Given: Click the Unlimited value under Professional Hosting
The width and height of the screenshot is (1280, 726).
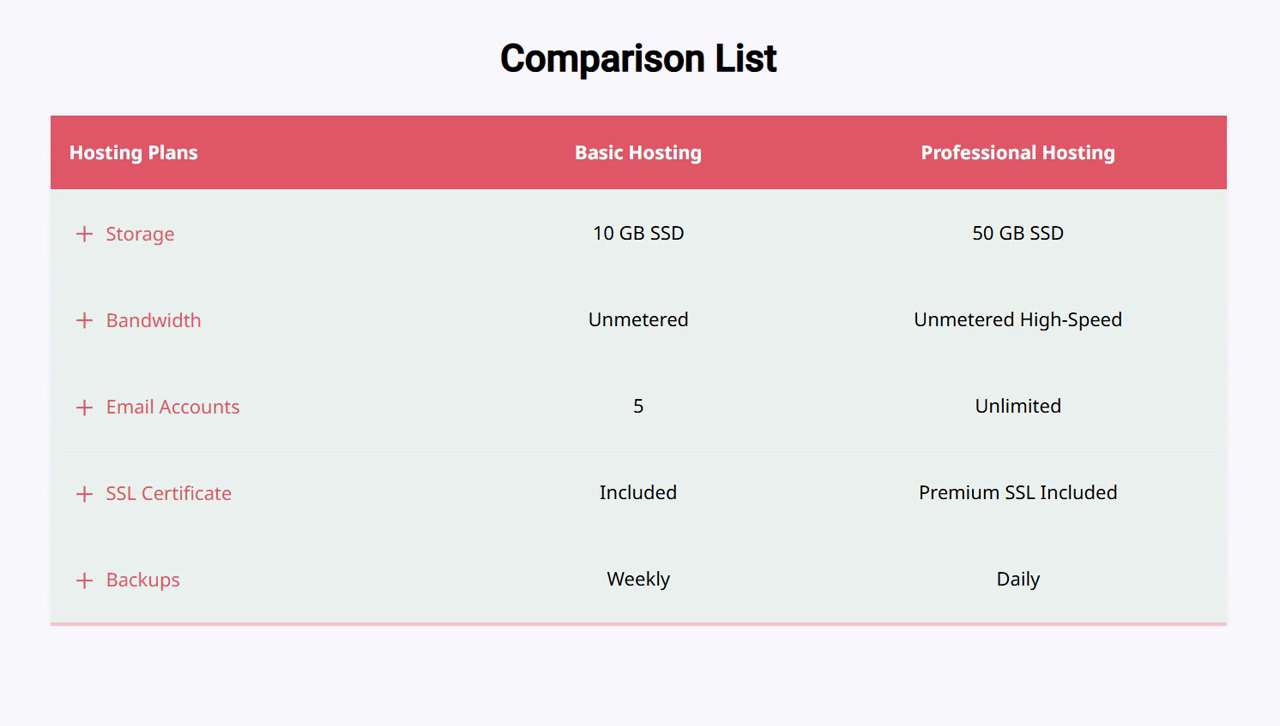Looking at the screenshot, I should [1018, 406].
